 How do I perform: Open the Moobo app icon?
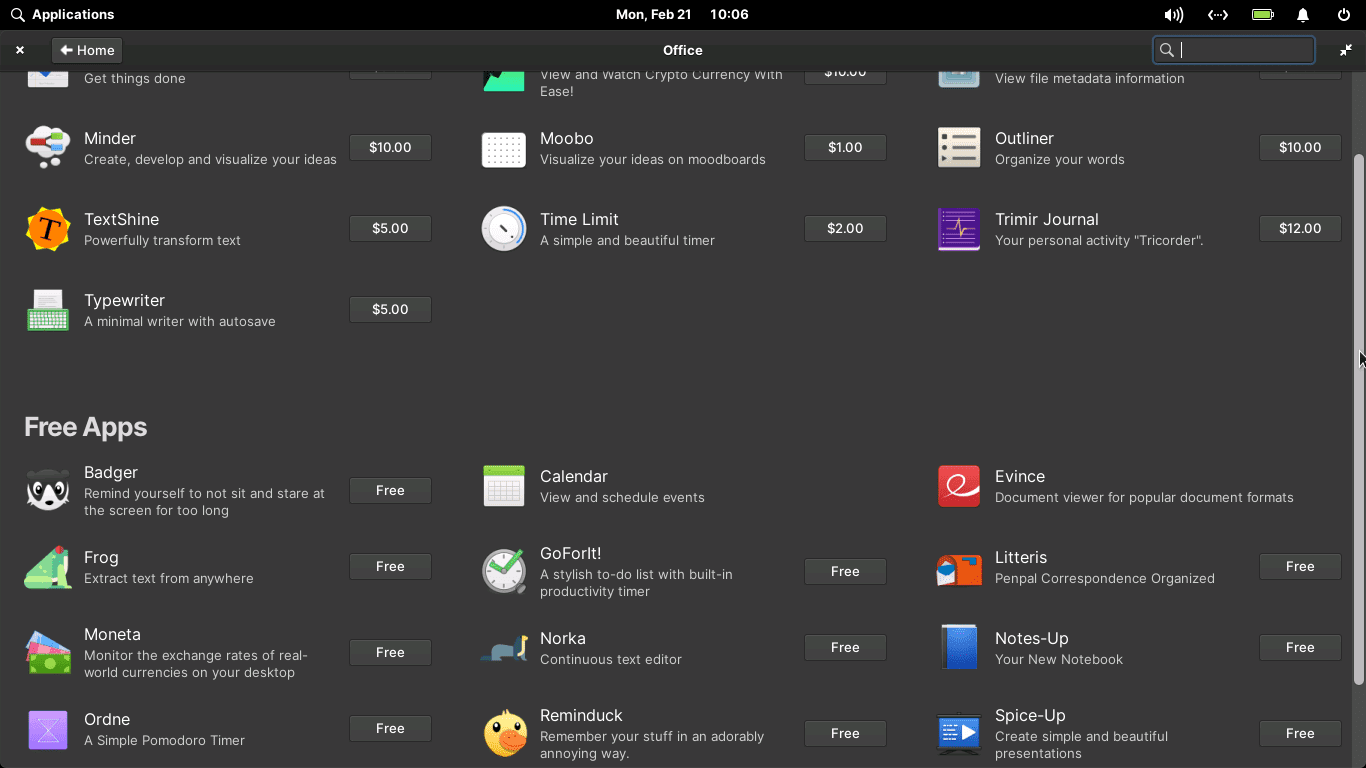coord(504,148)
